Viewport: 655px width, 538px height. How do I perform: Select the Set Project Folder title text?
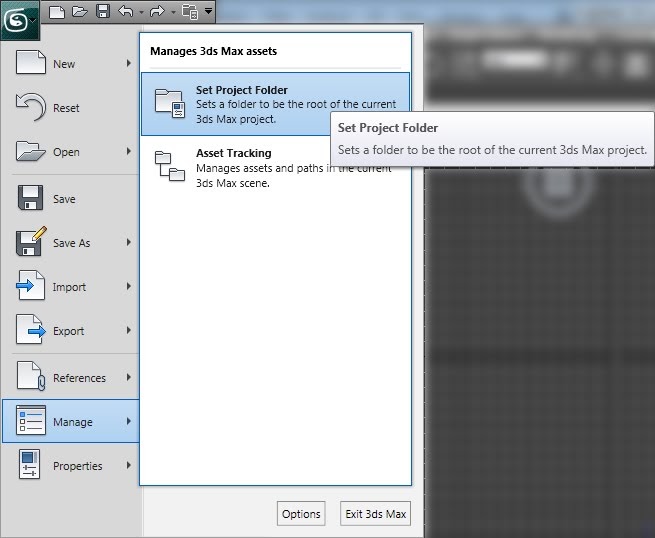pyautogui.click(x=242, y=90)
